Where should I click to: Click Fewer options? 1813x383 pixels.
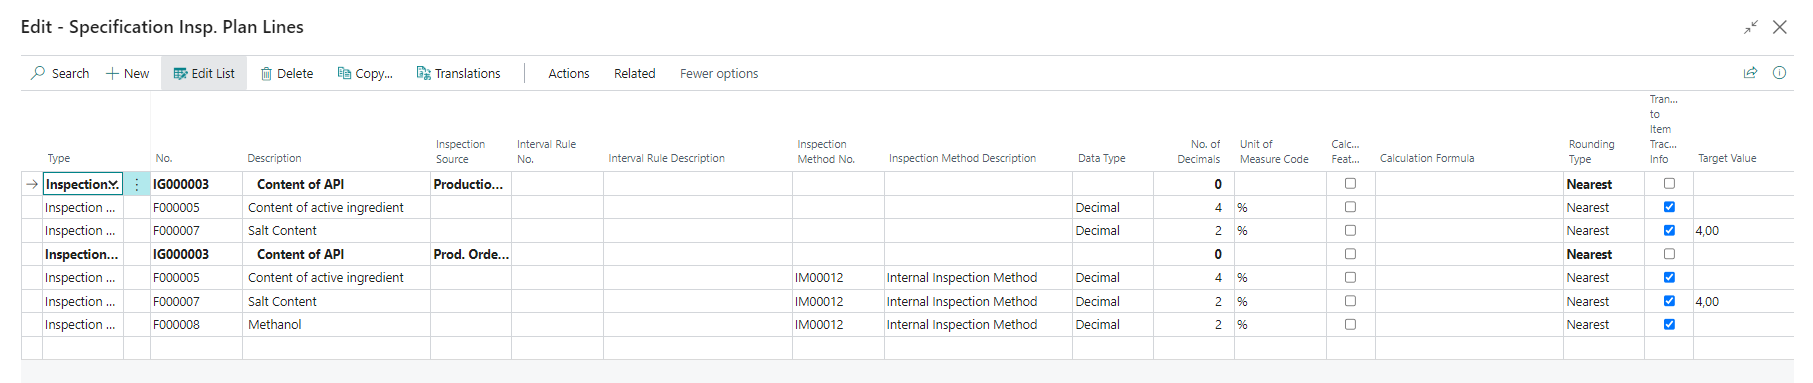click(x=719, y=73)
